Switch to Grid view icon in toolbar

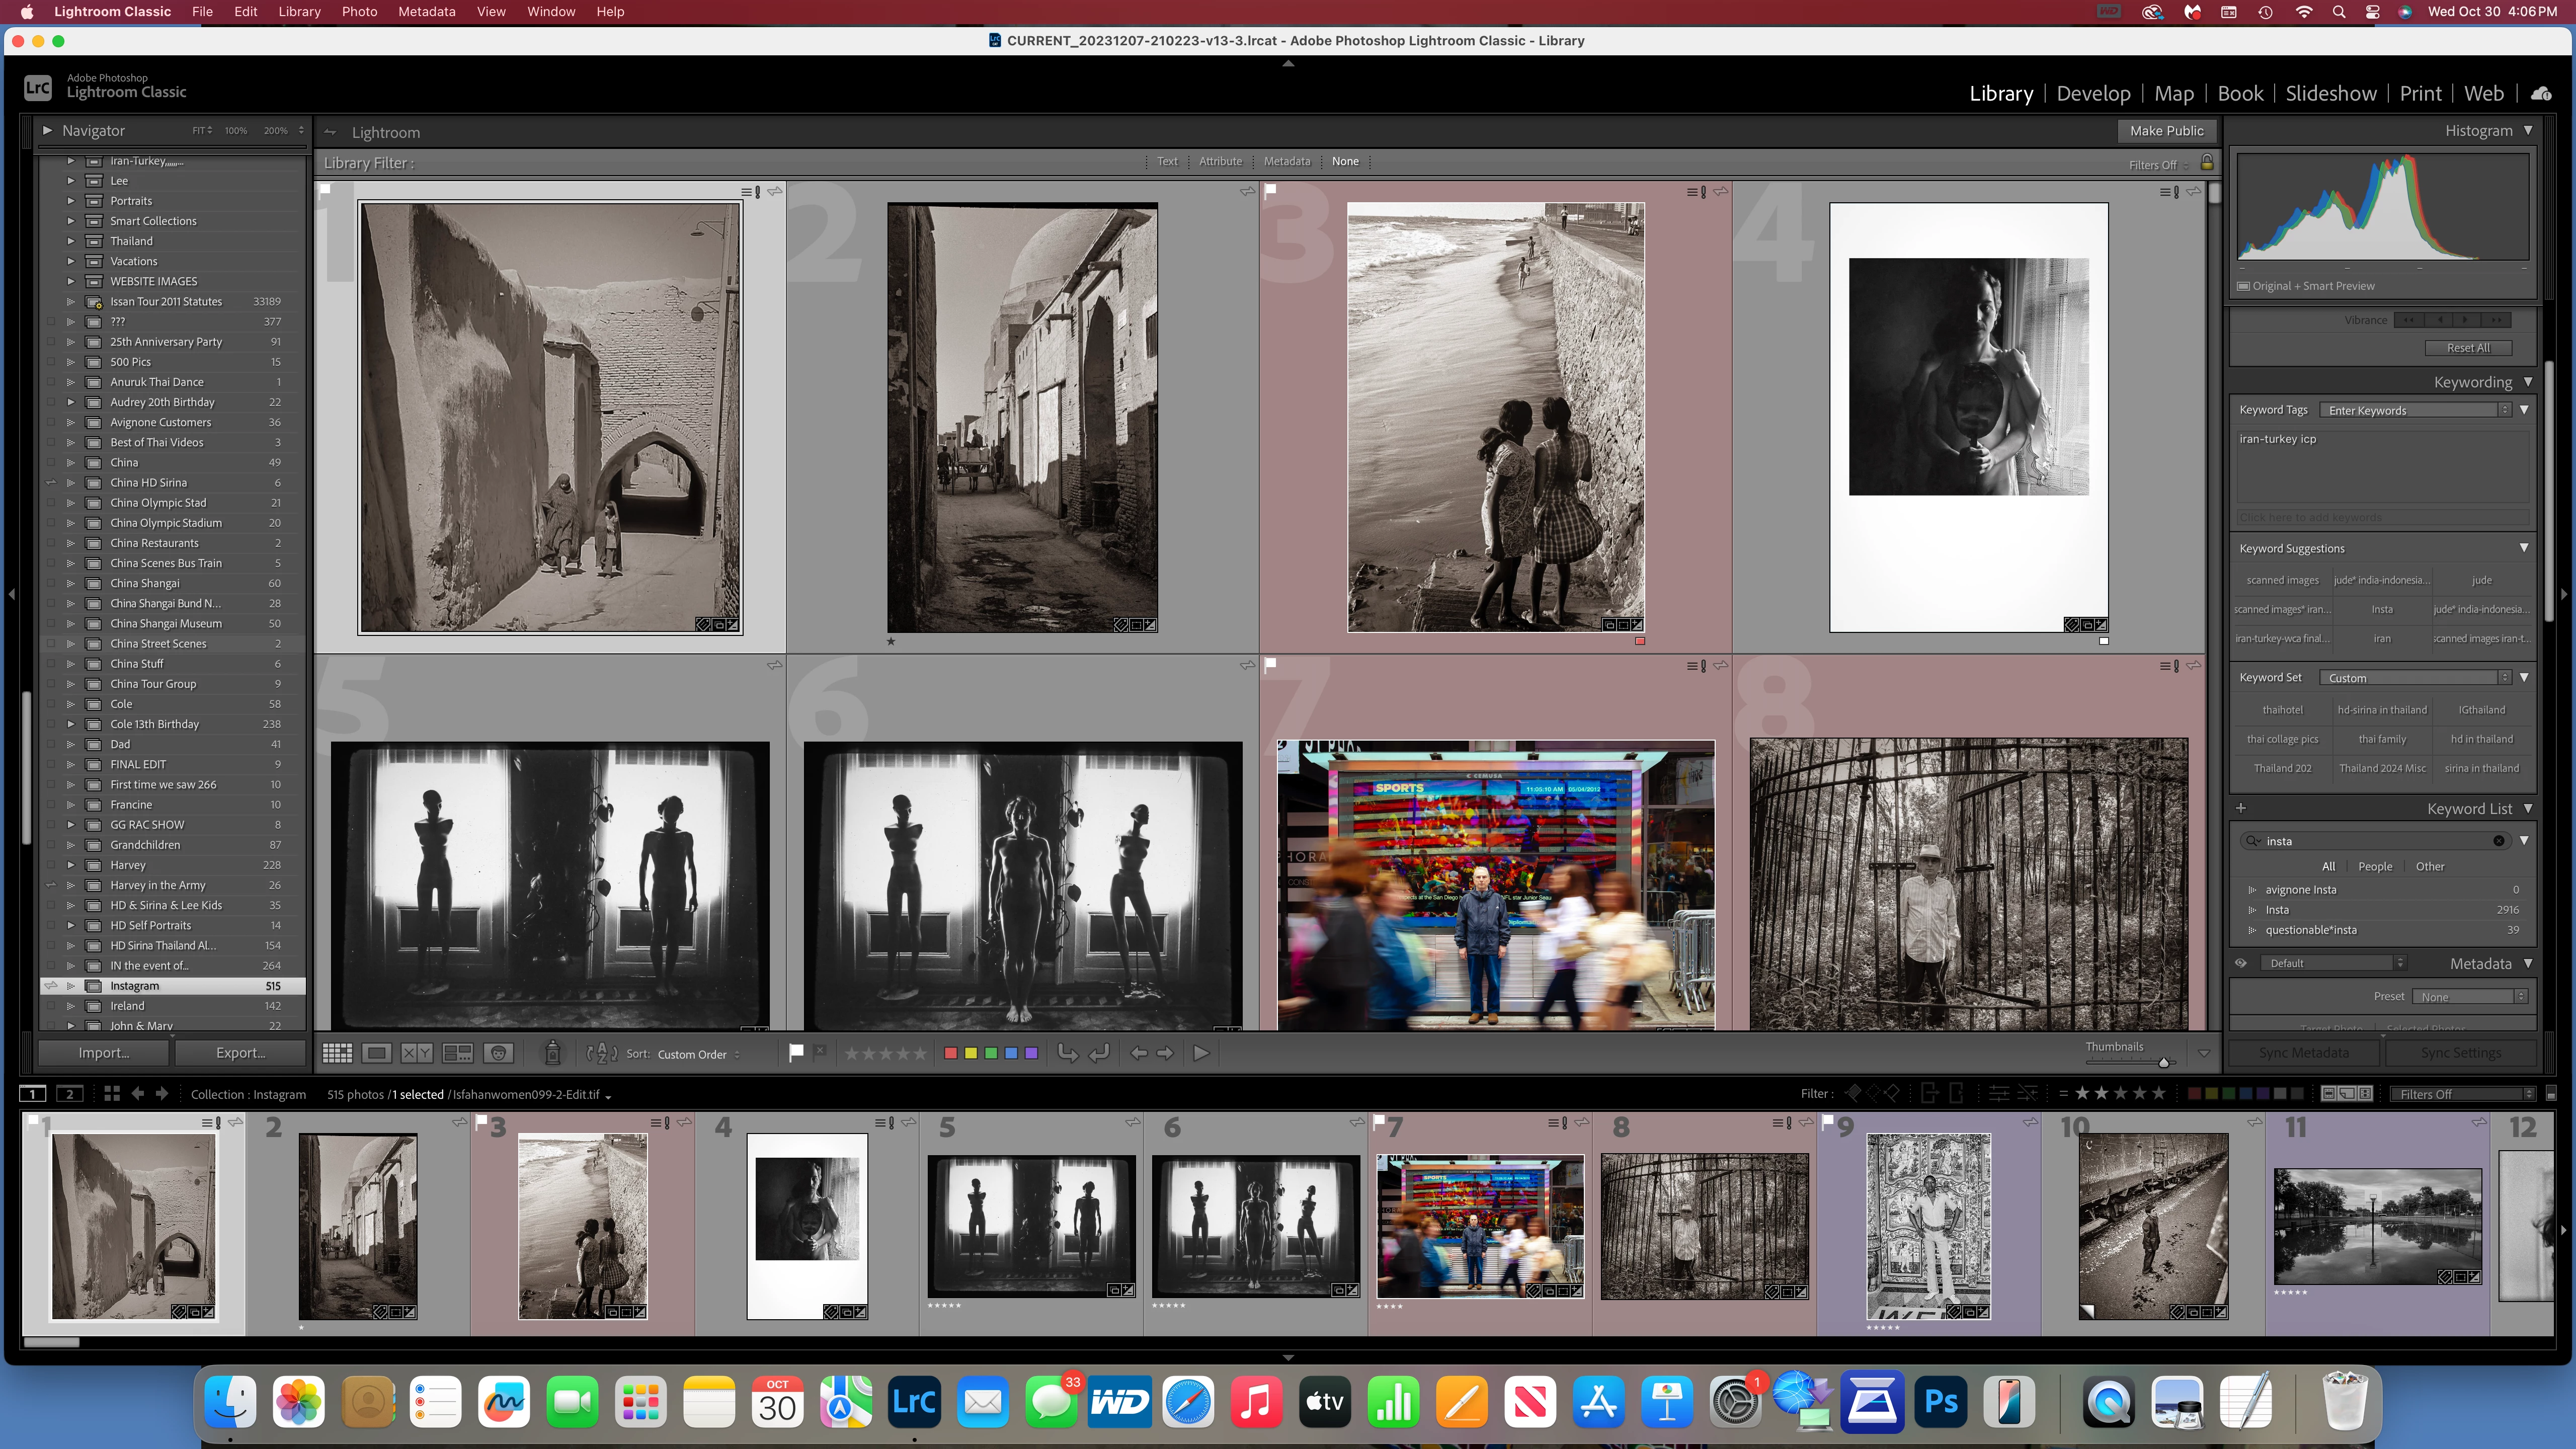pyautogui.click(x=337, y=1053)
